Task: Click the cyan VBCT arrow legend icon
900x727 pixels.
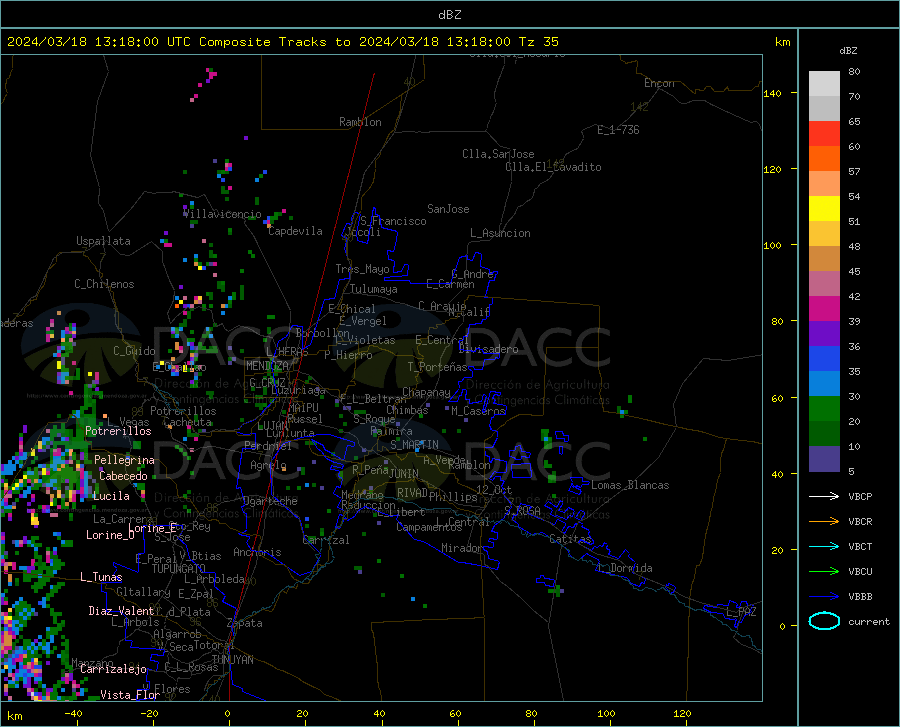Action: click(x=824, y=546)
